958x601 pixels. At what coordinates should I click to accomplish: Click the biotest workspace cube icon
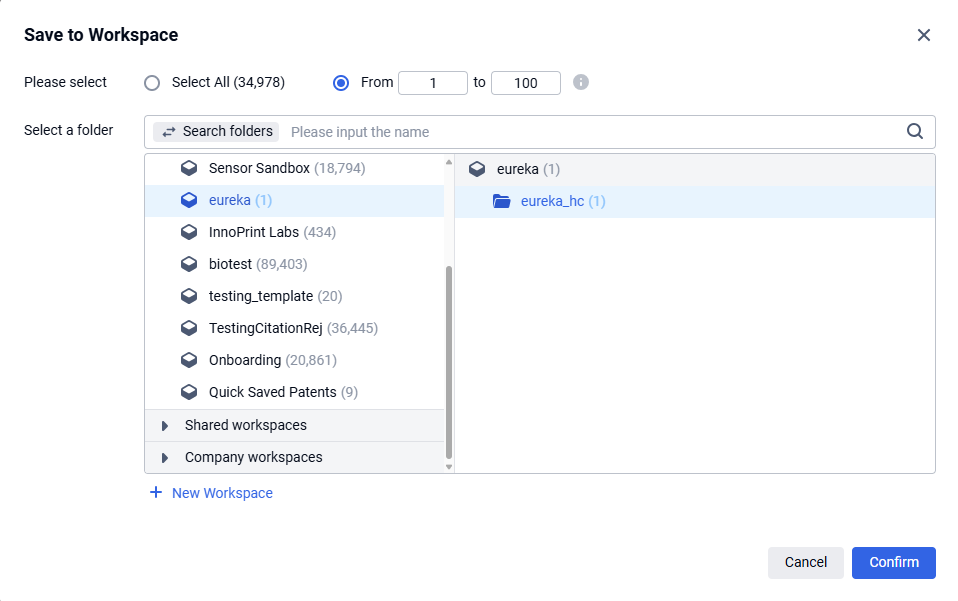189,264
